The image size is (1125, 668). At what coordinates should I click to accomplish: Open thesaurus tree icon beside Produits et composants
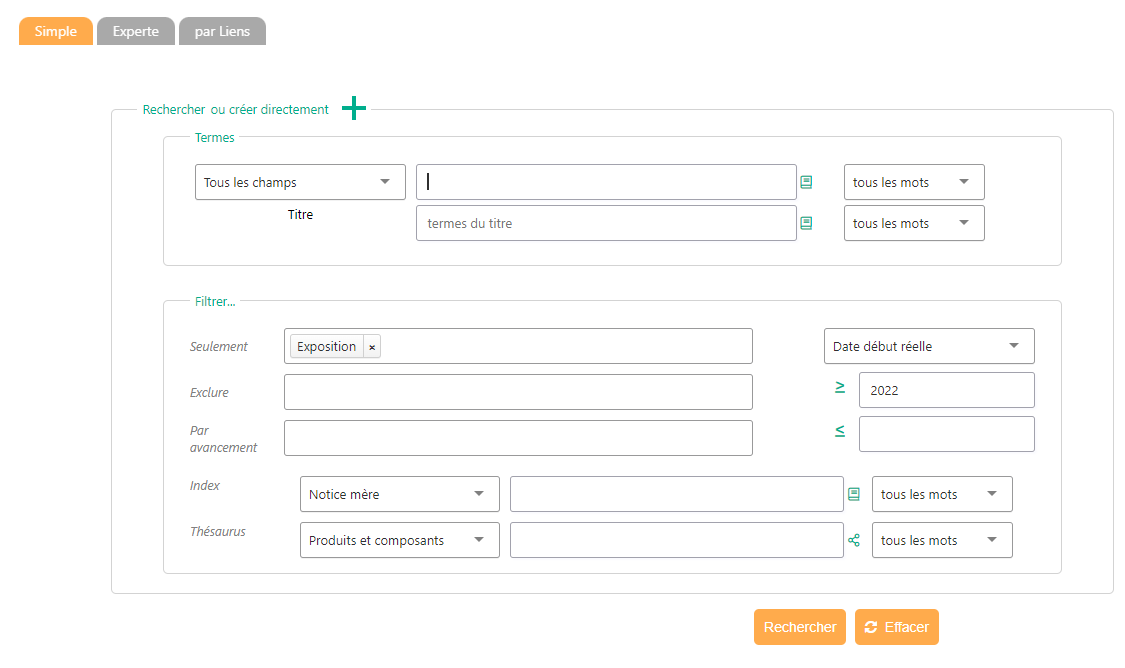coord(854,540)
